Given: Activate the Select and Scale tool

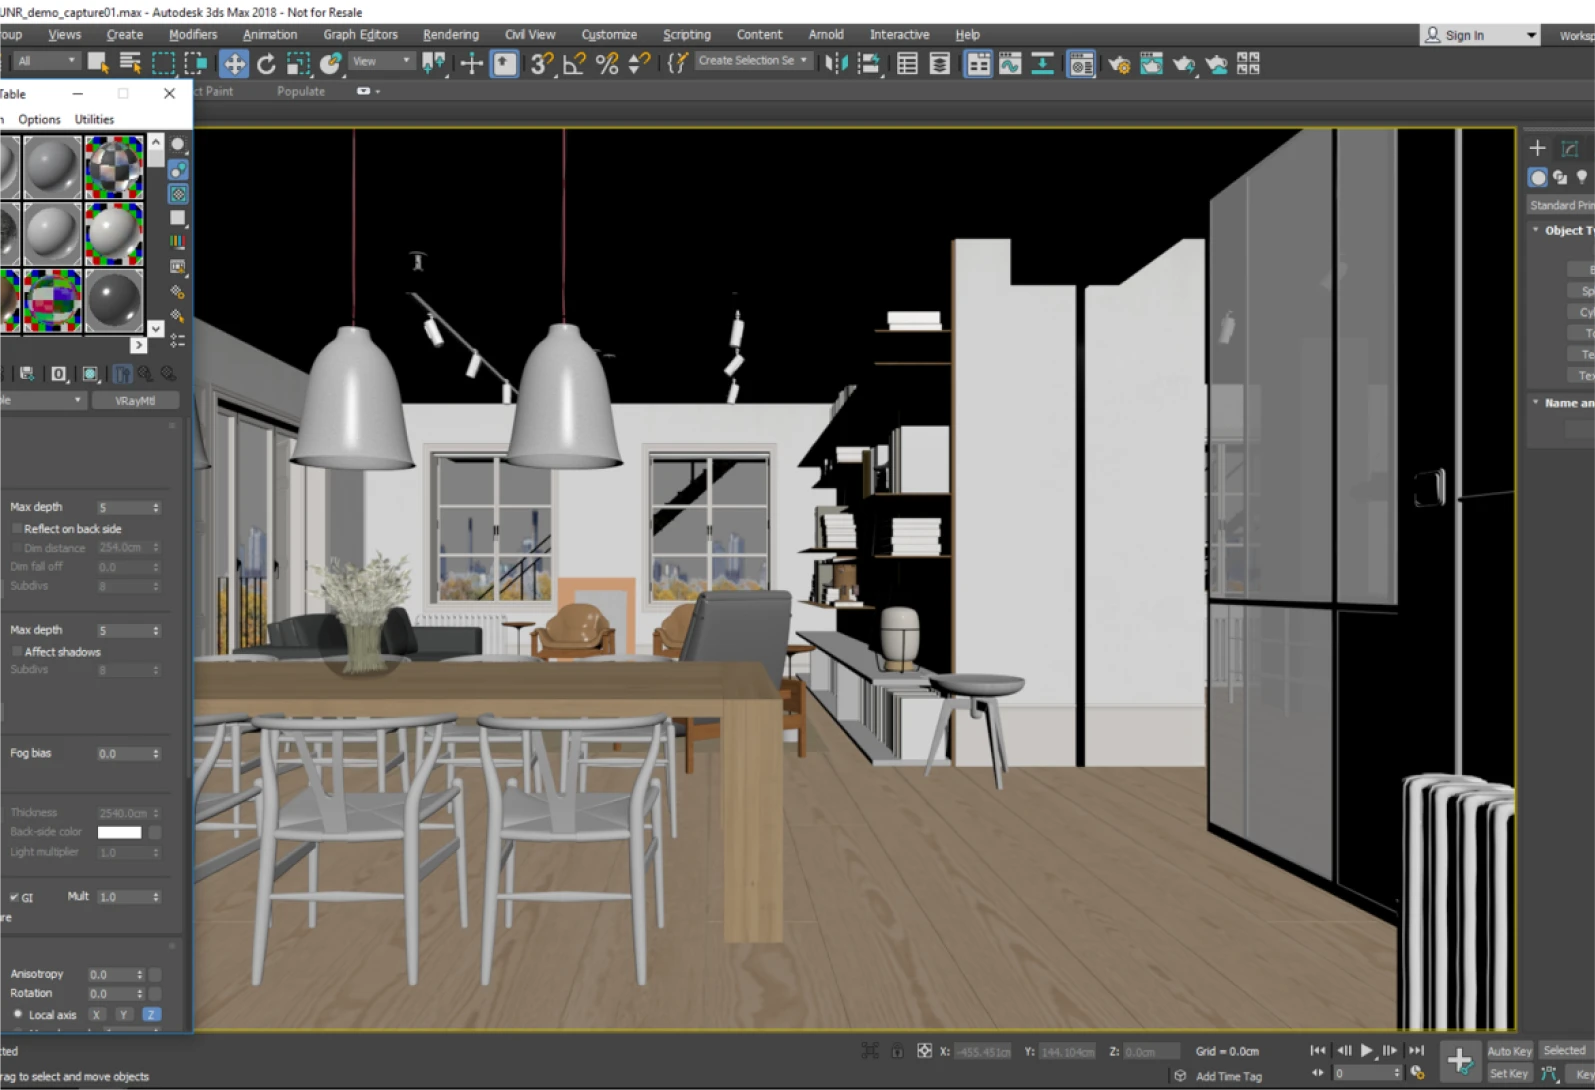Looking at the screenshot, I should 298,64.
